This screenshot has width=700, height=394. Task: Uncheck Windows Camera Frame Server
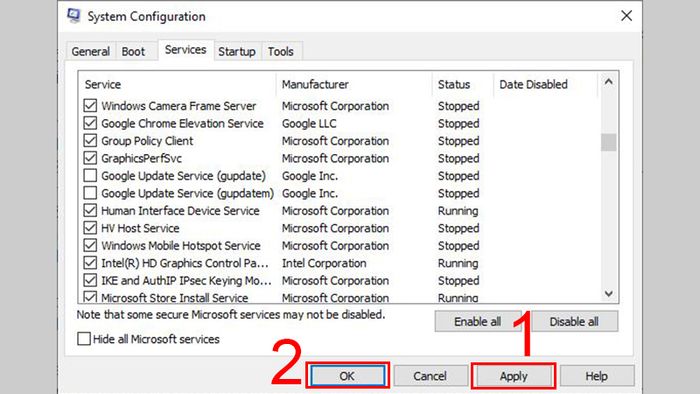[90, 106]
